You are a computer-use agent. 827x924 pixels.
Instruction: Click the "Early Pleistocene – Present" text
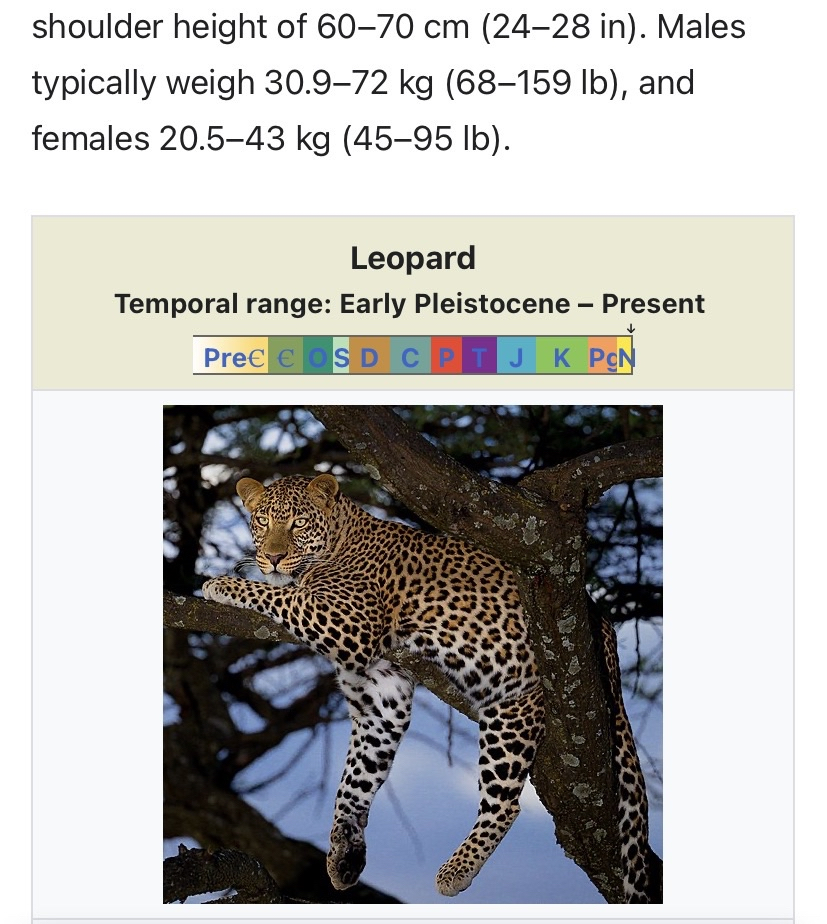pos(522,304)
